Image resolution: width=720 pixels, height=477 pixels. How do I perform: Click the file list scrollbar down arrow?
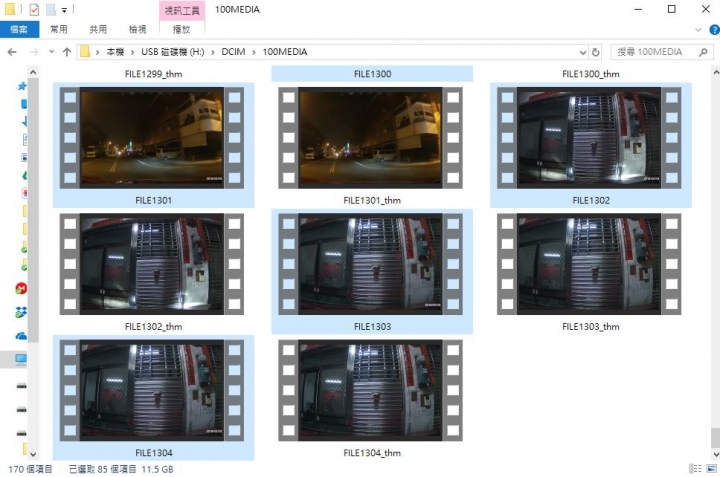coord(715,454)
